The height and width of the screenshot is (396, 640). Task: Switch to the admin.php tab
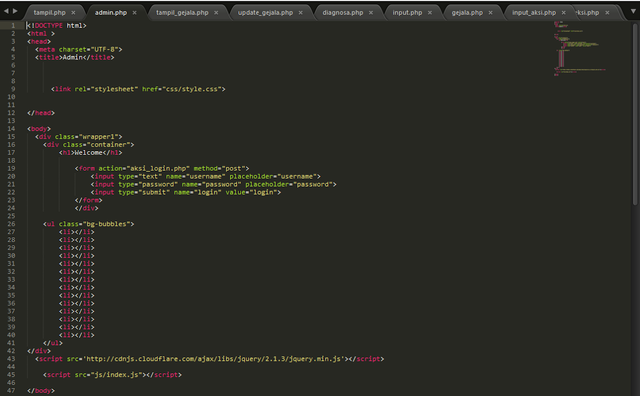pos(111,13)
